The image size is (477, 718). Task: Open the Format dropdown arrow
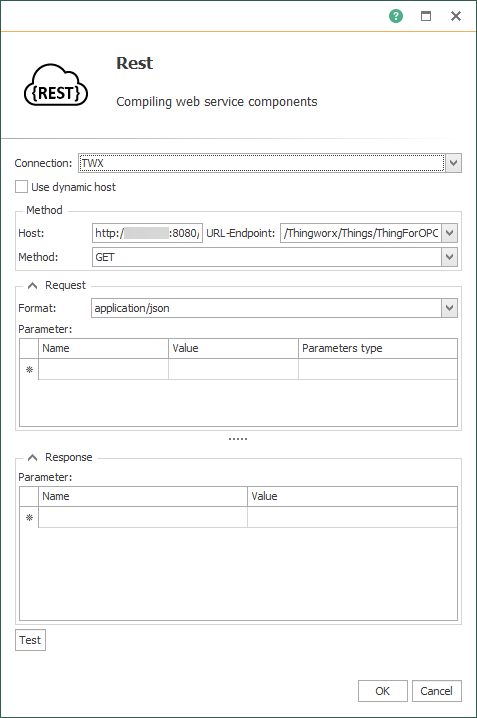coord(450,308)
